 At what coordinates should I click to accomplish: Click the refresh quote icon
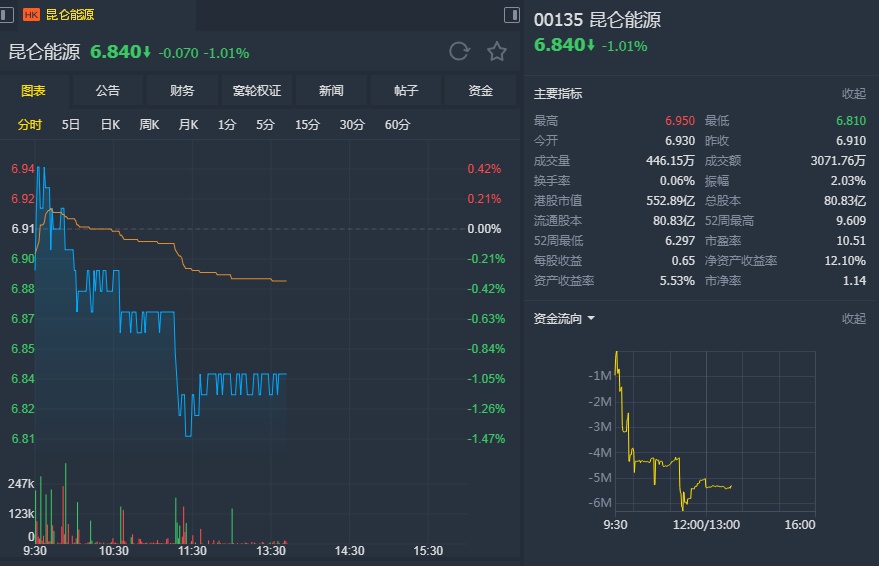point(459,52)
